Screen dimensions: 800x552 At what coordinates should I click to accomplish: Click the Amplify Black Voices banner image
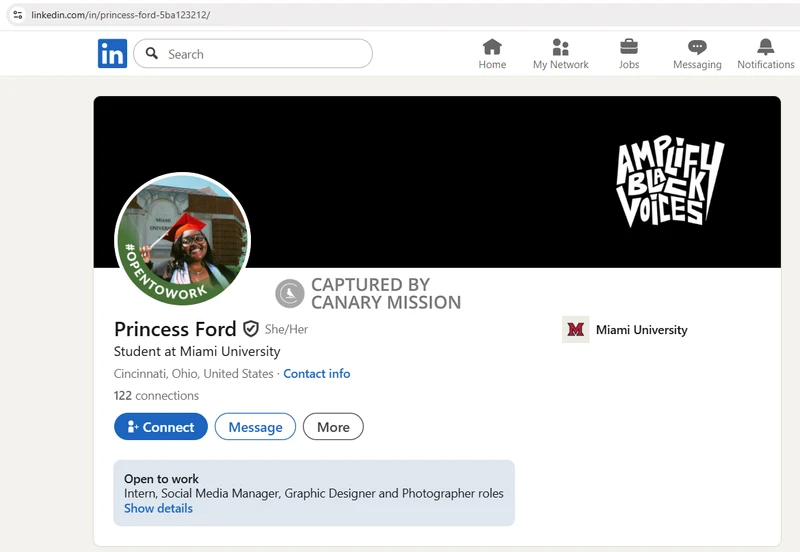pyautogui.click(x=670, y=182)
